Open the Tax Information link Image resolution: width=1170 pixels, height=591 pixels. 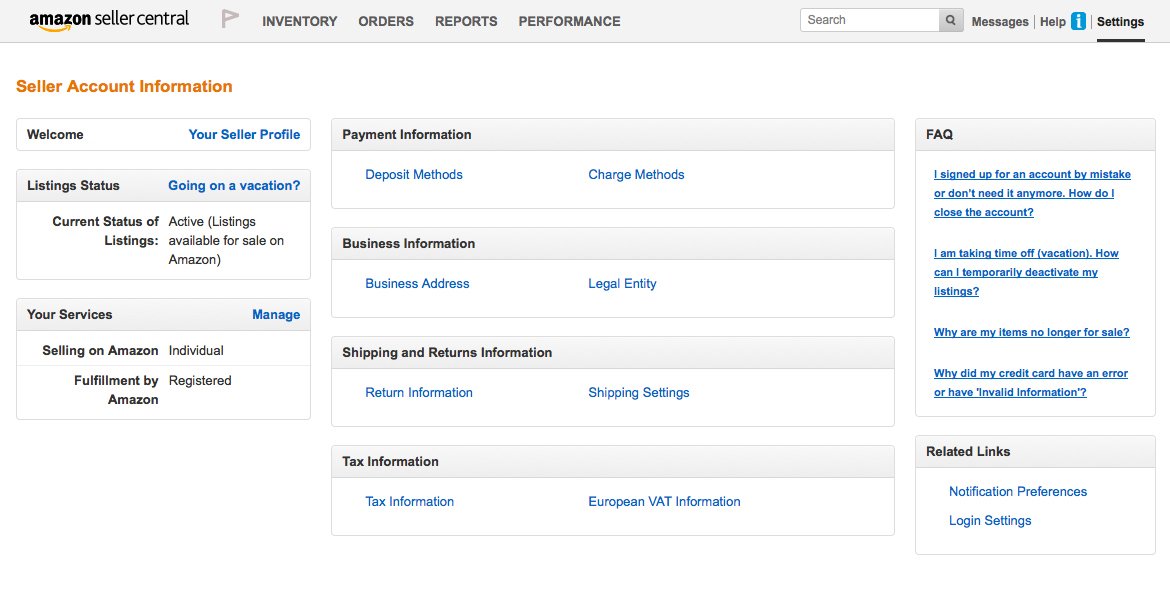click(409, 501)
